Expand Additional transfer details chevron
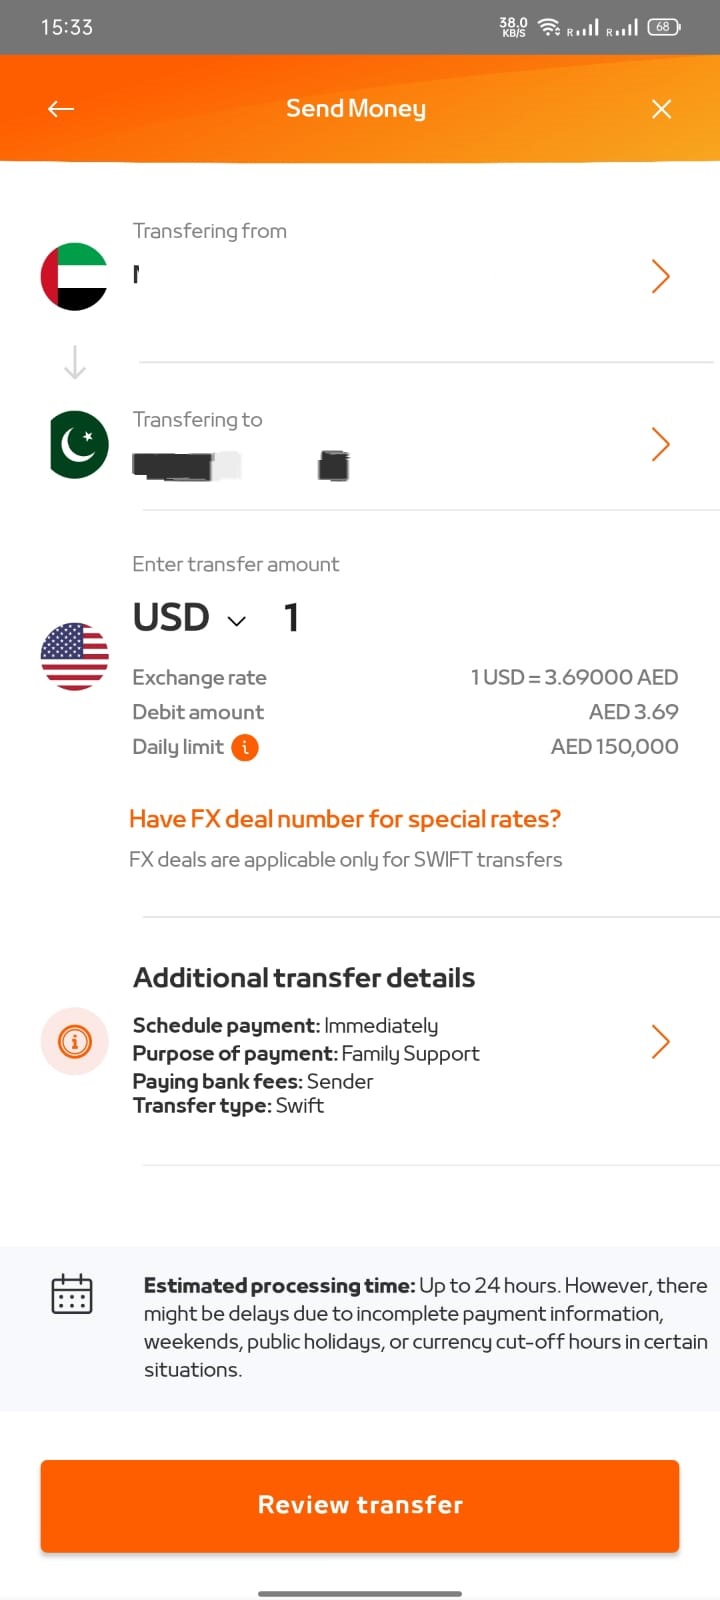 (660, 1041)
